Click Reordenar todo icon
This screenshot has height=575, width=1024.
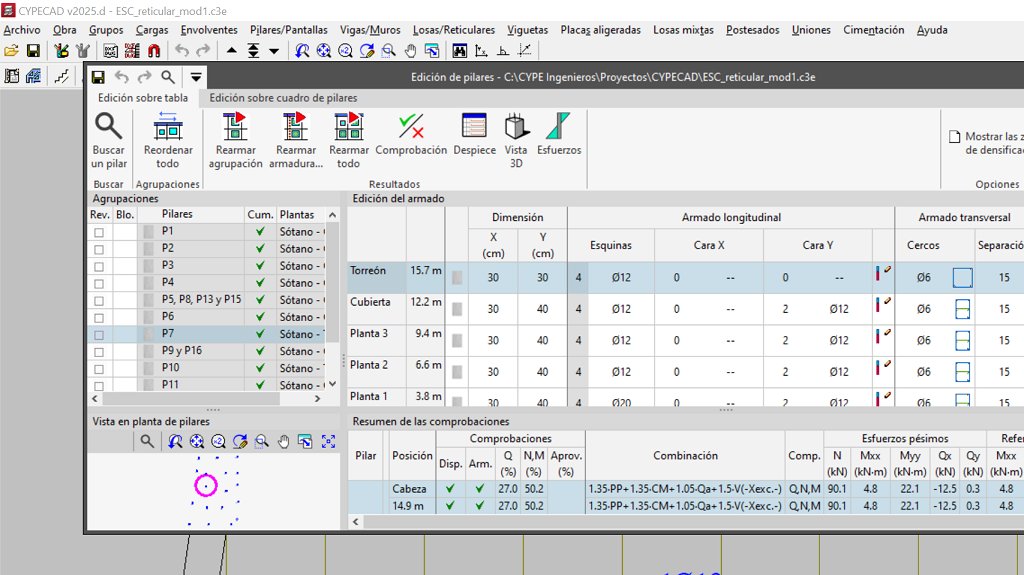[168, 141]
